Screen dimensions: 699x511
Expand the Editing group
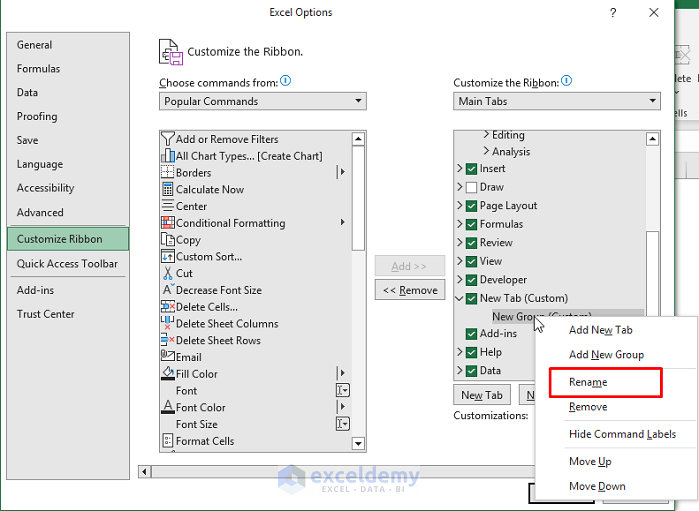(486, 134)
